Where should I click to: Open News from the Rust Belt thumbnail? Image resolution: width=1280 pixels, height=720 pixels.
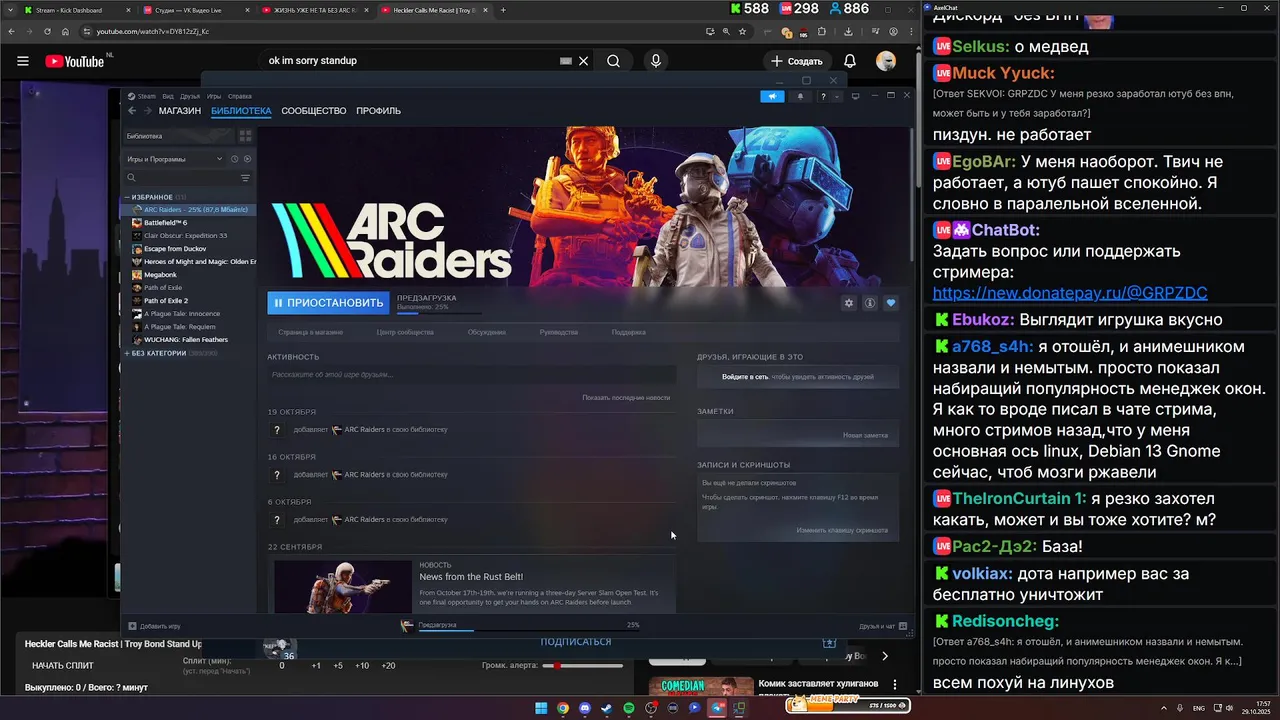tap(342, 586)
